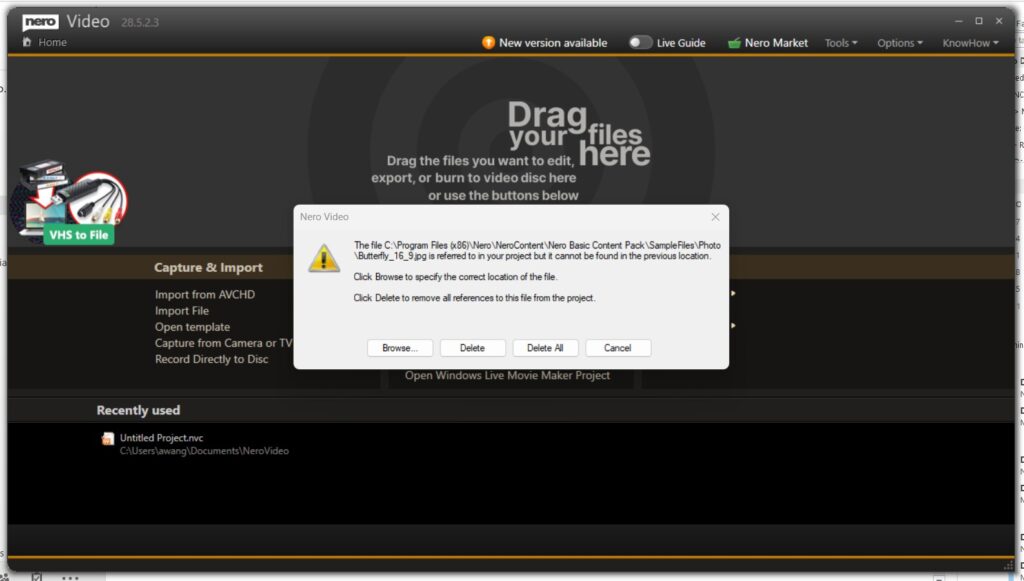Click the resize grip at window corner
This screenshot has height=581, width=1024.
point(1010,565)
